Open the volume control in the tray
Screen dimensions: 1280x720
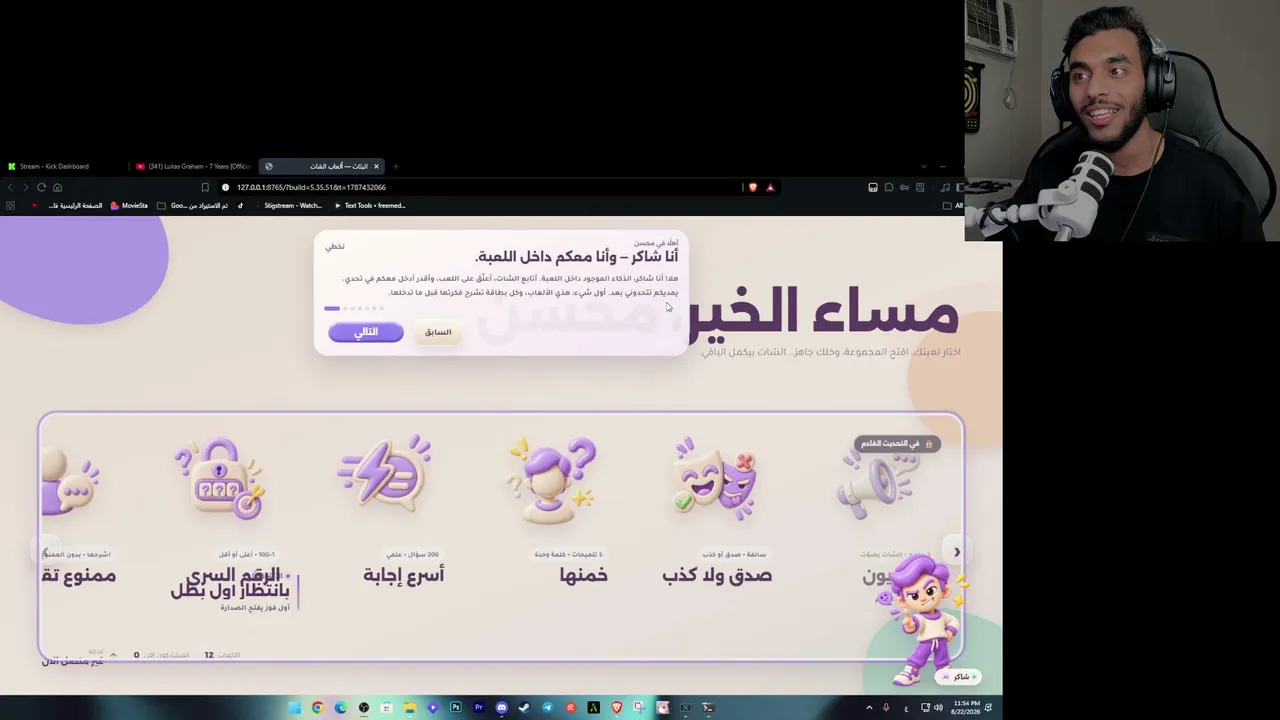[x=938, y=708]
